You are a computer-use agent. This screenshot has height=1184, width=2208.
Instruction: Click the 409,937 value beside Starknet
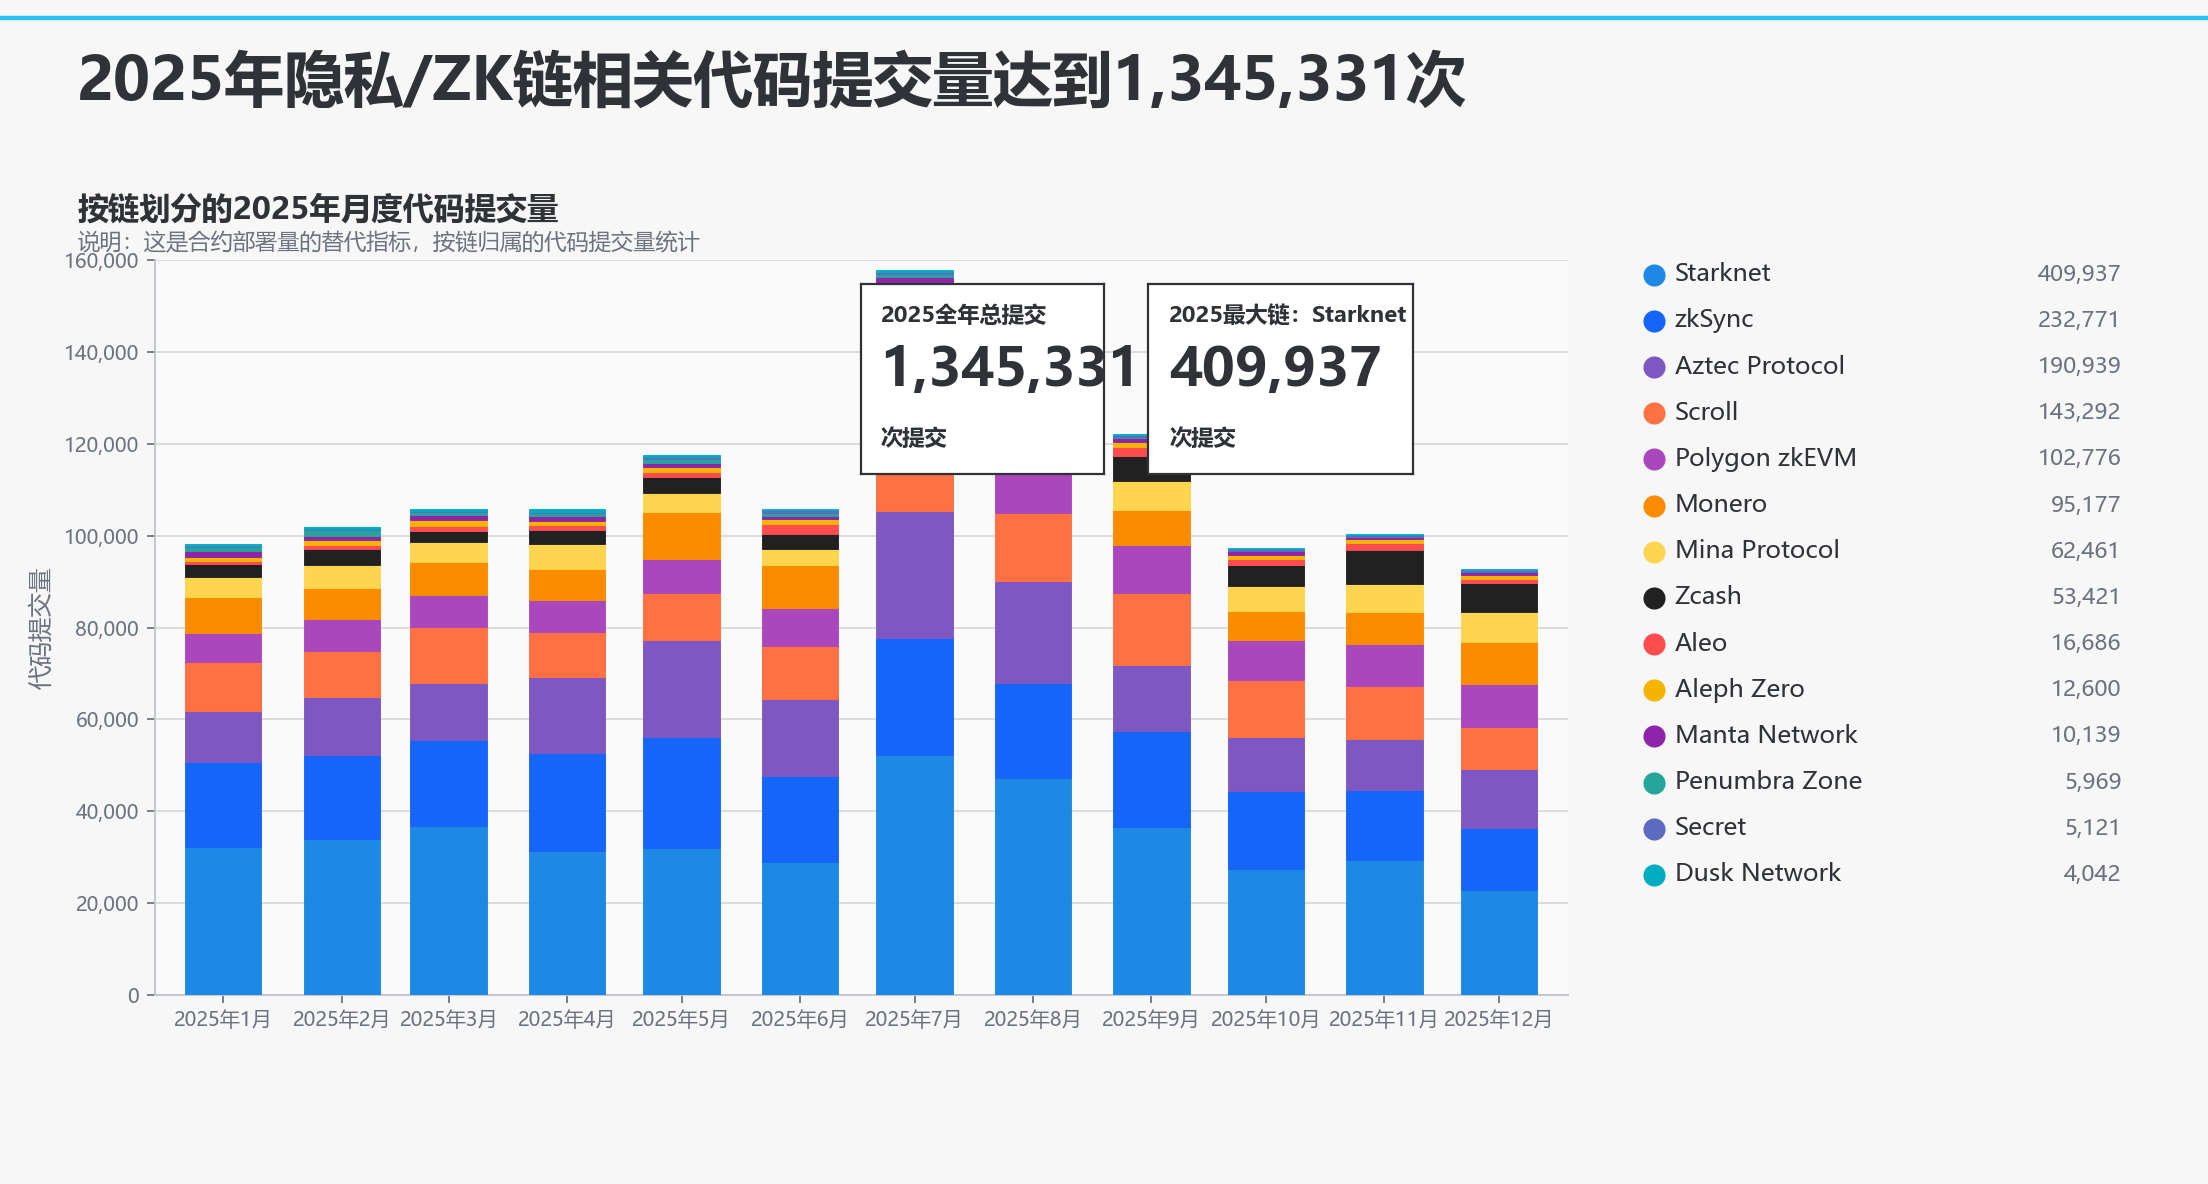(x=2079, y=273)
